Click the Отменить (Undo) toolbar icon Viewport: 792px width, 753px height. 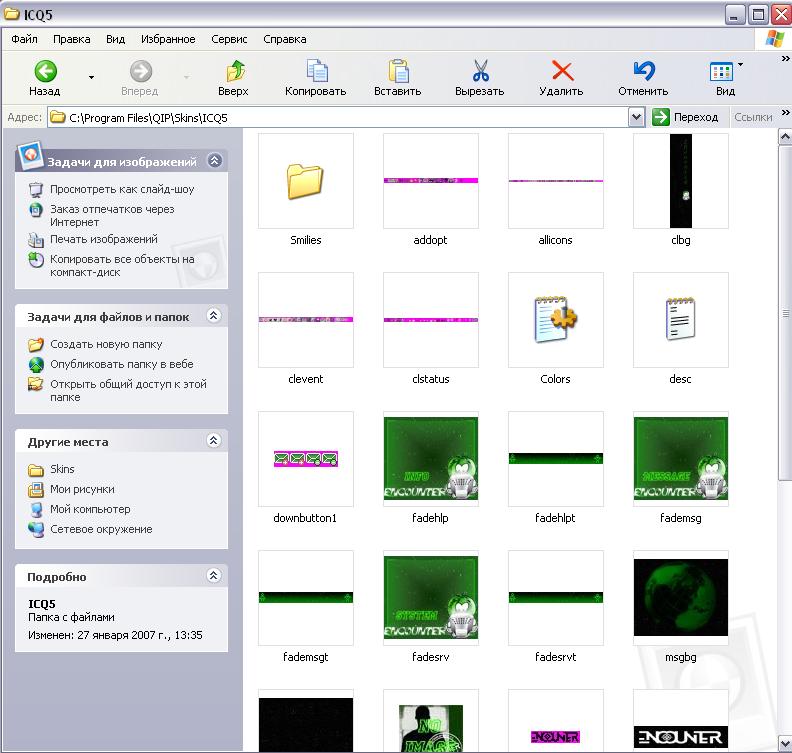click(x=643, y=71)
